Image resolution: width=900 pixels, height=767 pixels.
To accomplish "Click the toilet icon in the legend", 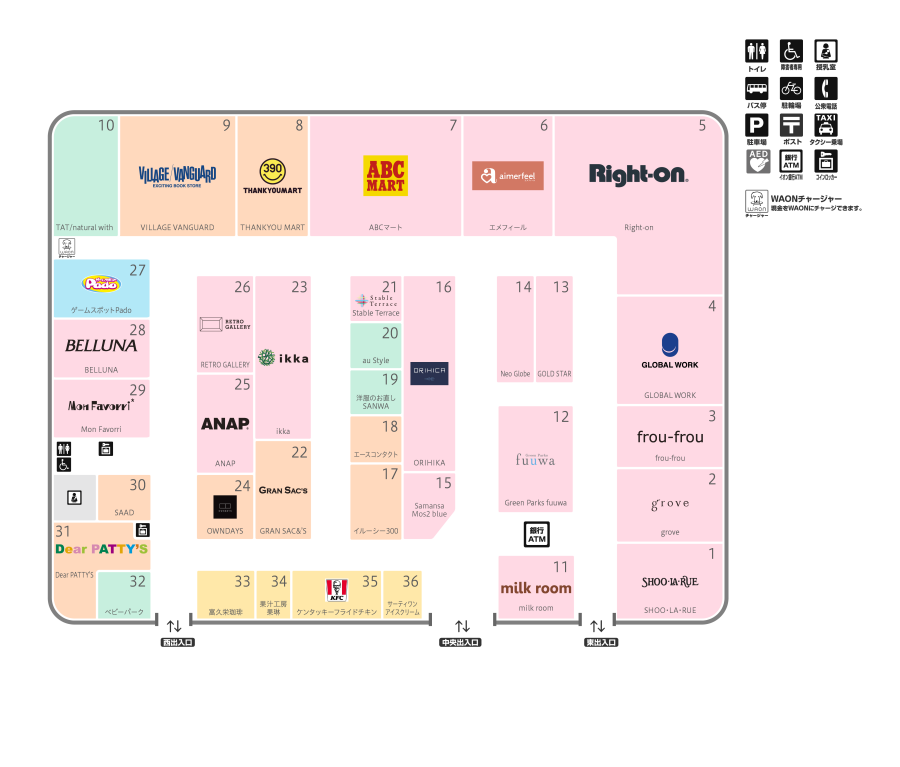I will [x=757, y=51].
